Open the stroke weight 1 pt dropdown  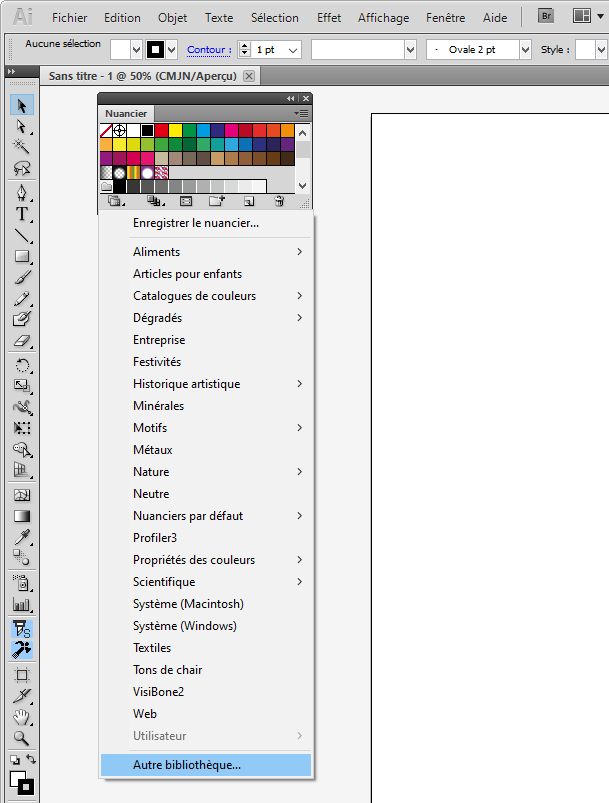click(293, 50)
